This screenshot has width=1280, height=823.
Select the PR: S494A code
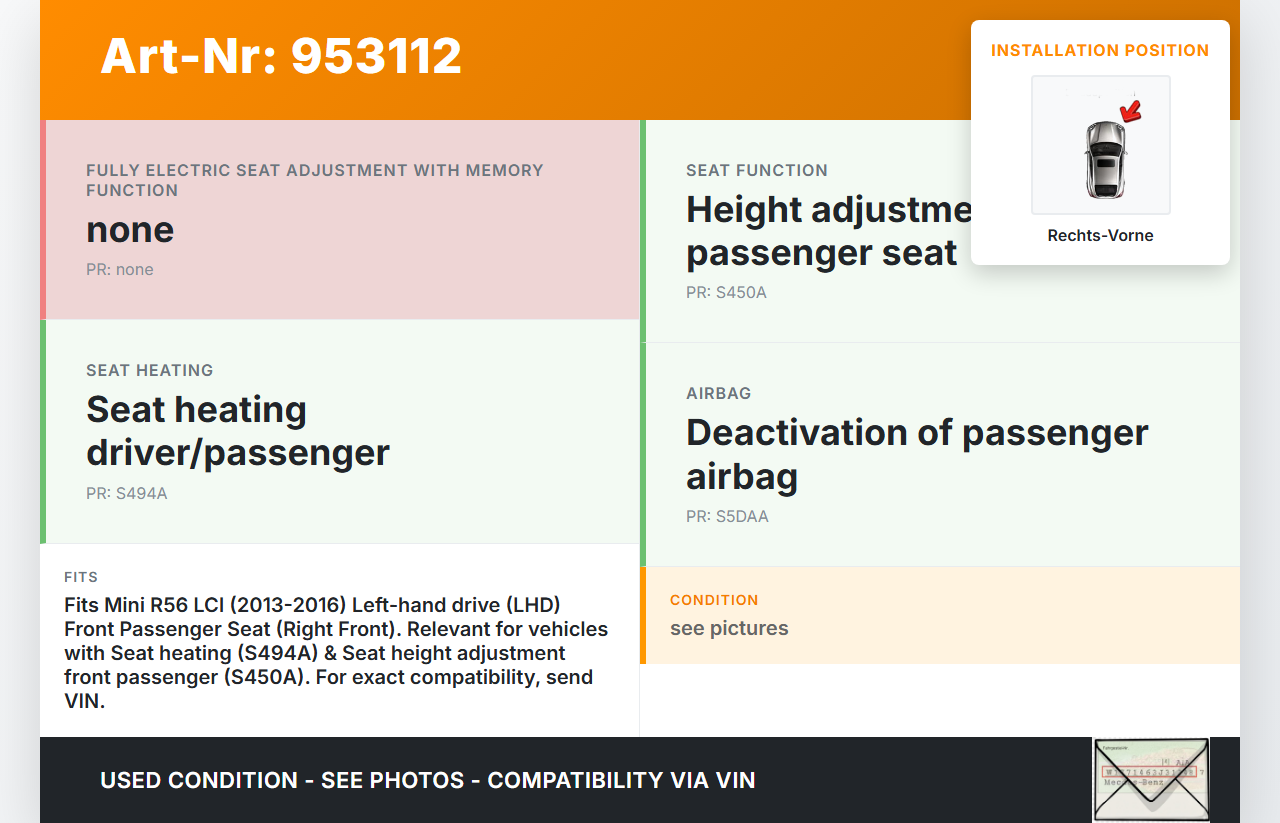[x=127, y=493]
